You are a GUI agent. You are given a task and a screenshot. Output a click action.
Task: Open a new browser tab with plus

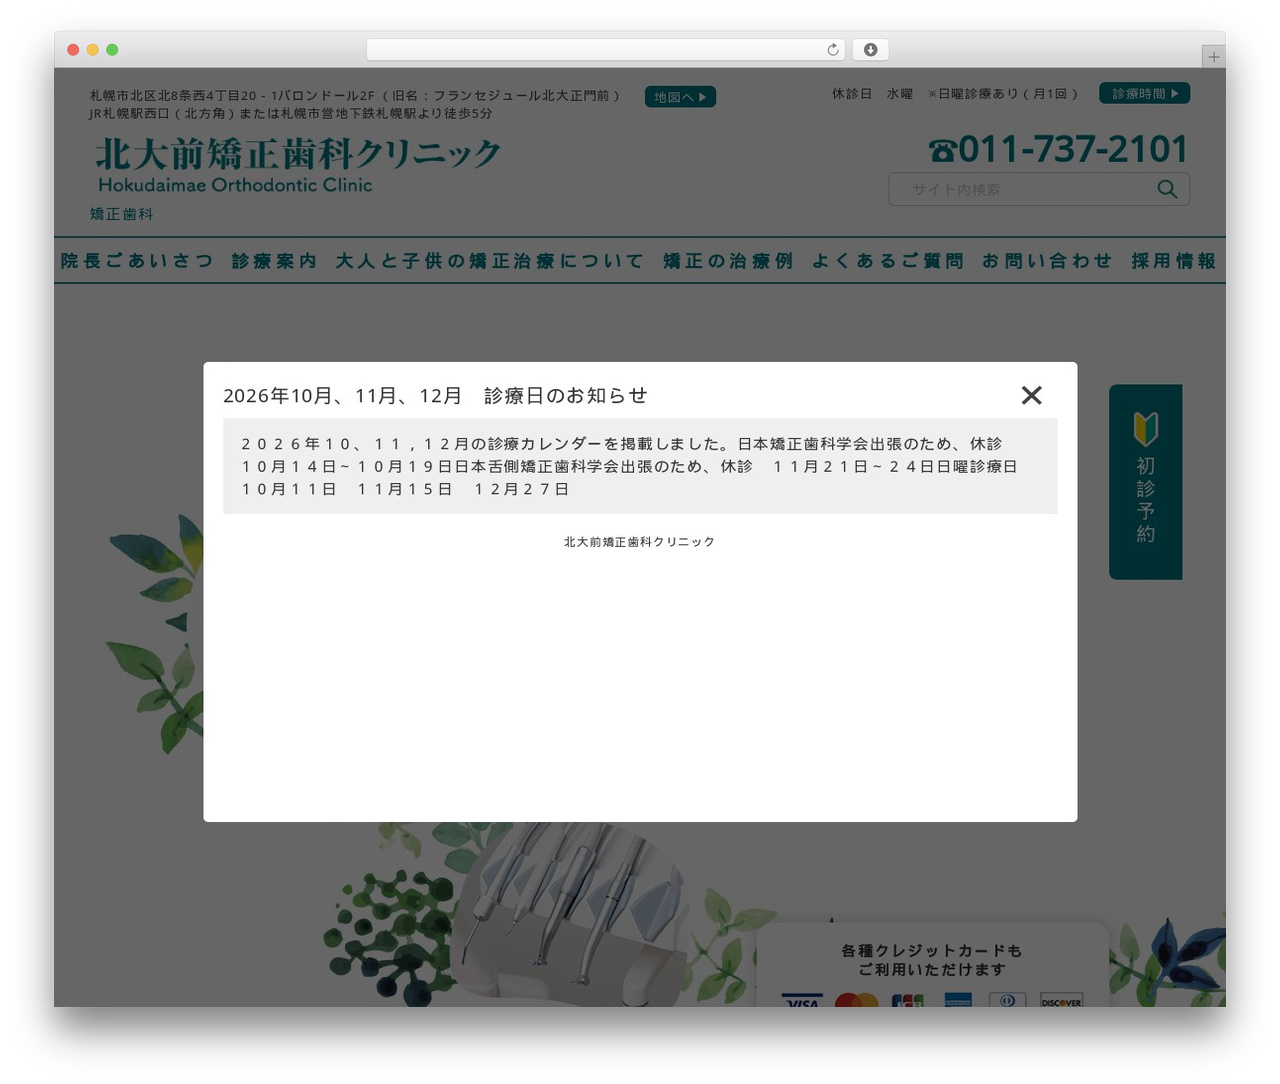click(x=1214, y=57)
